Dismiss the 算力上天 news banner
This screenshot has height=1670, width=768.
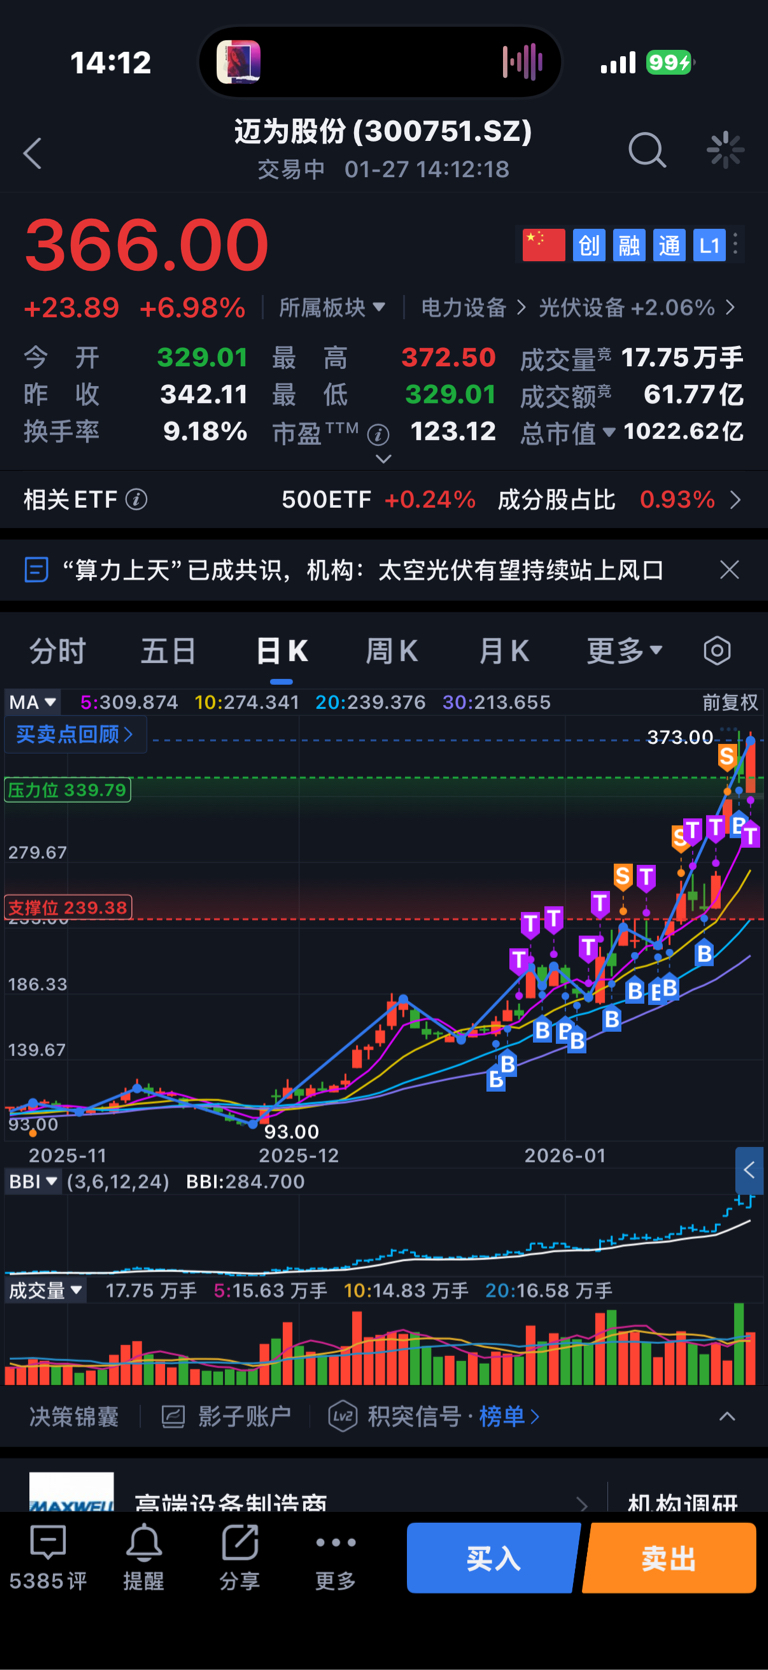pos(730,569)
